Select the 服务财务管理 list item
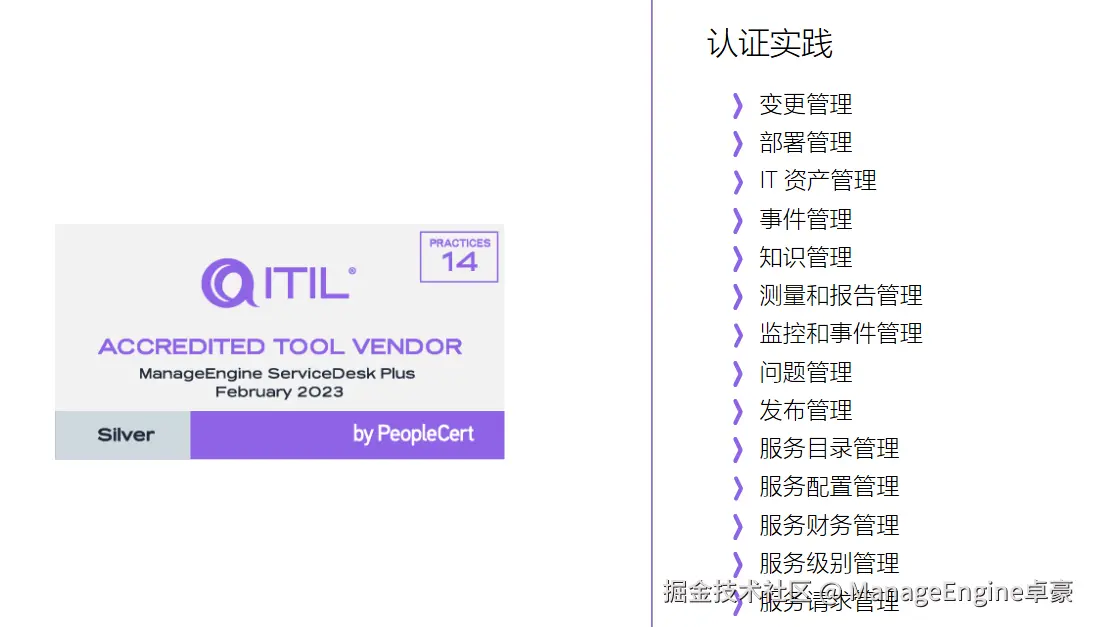Image resolution: width=1093 pixels, height=627 pixels. (830, 525)
